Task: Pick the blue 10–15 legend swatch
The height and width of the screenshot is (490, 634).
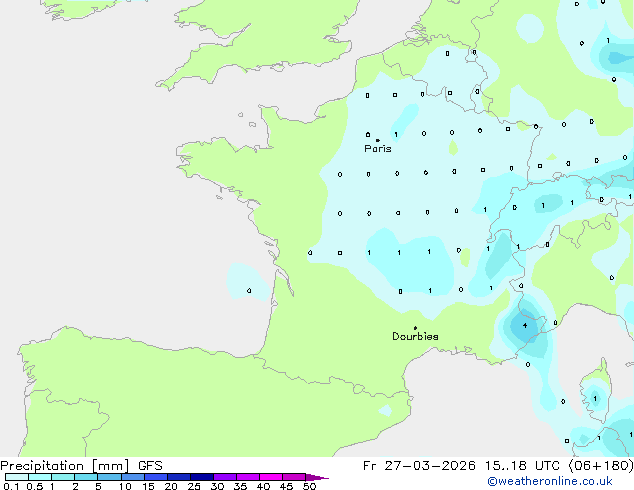Action: pyautogui.click(x=133, y=477)
